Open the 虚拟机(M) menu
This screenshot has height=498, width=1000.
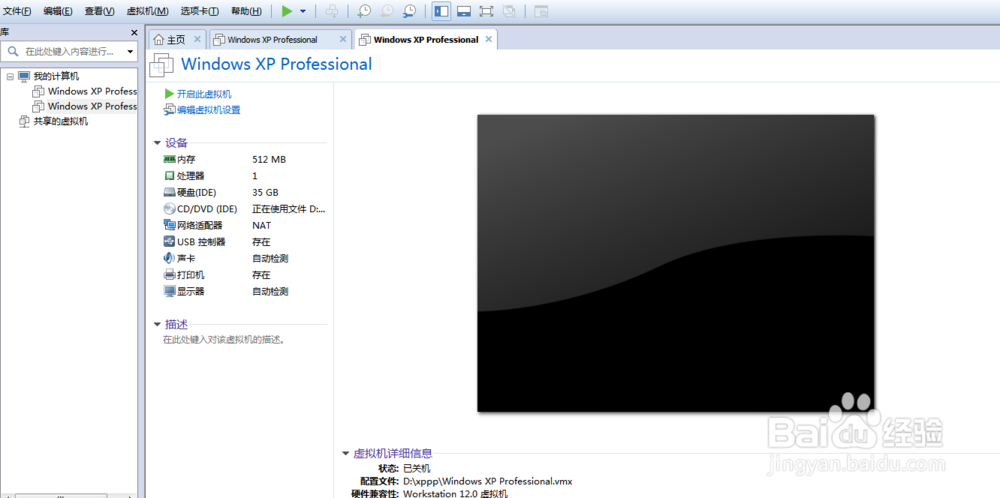point(148,11)
